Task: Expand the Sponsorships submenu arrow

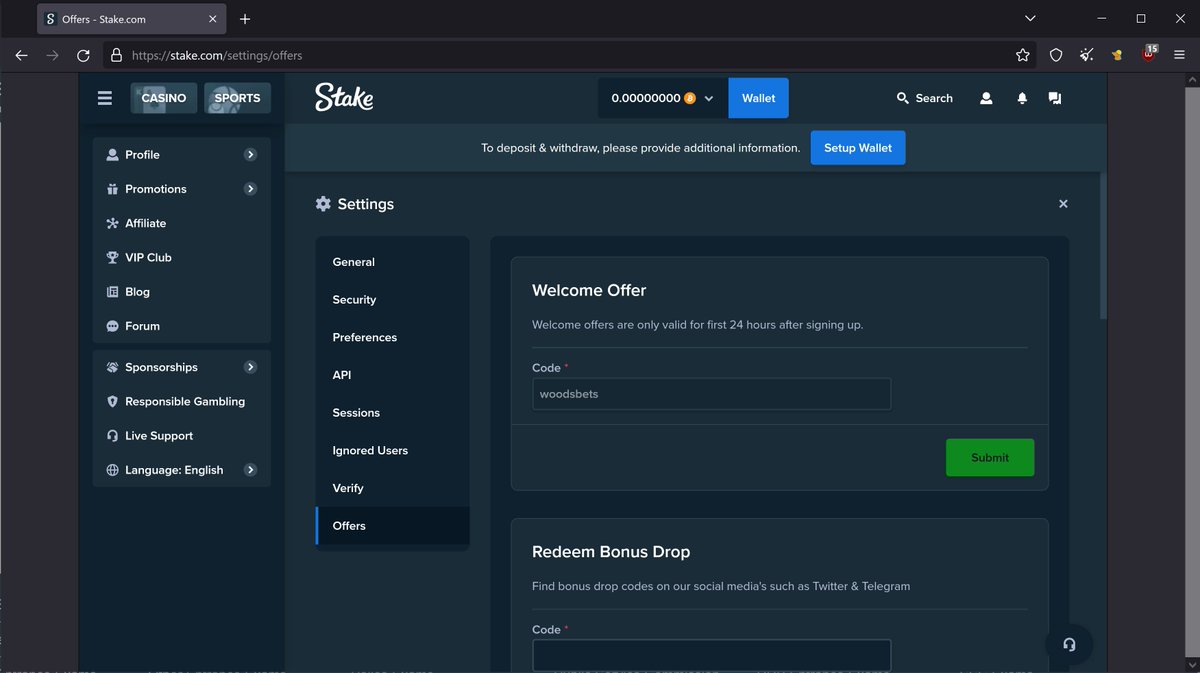Action: click(250, 367)
